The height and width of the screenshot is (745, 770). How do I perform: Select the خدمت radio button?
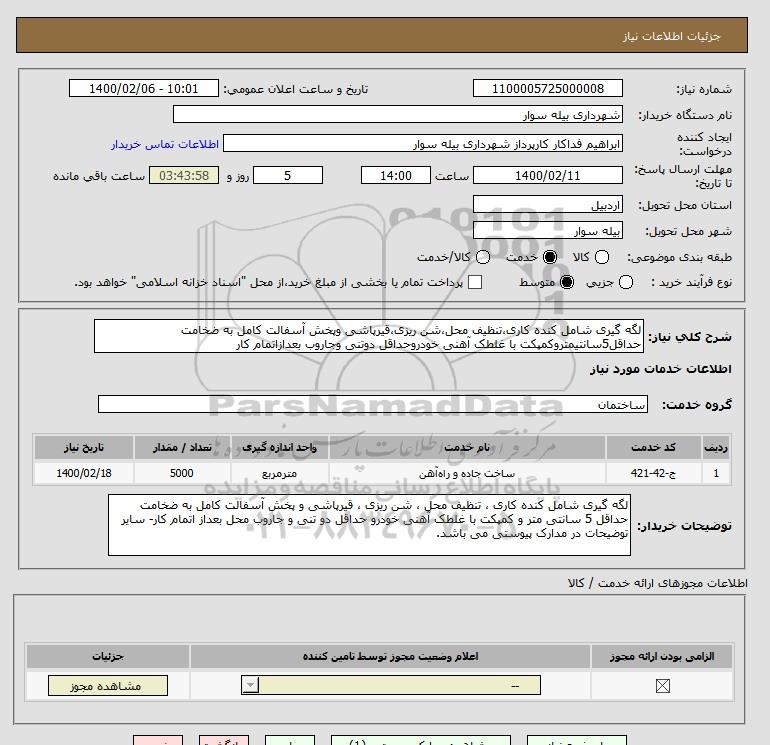(x=550, y=257)
